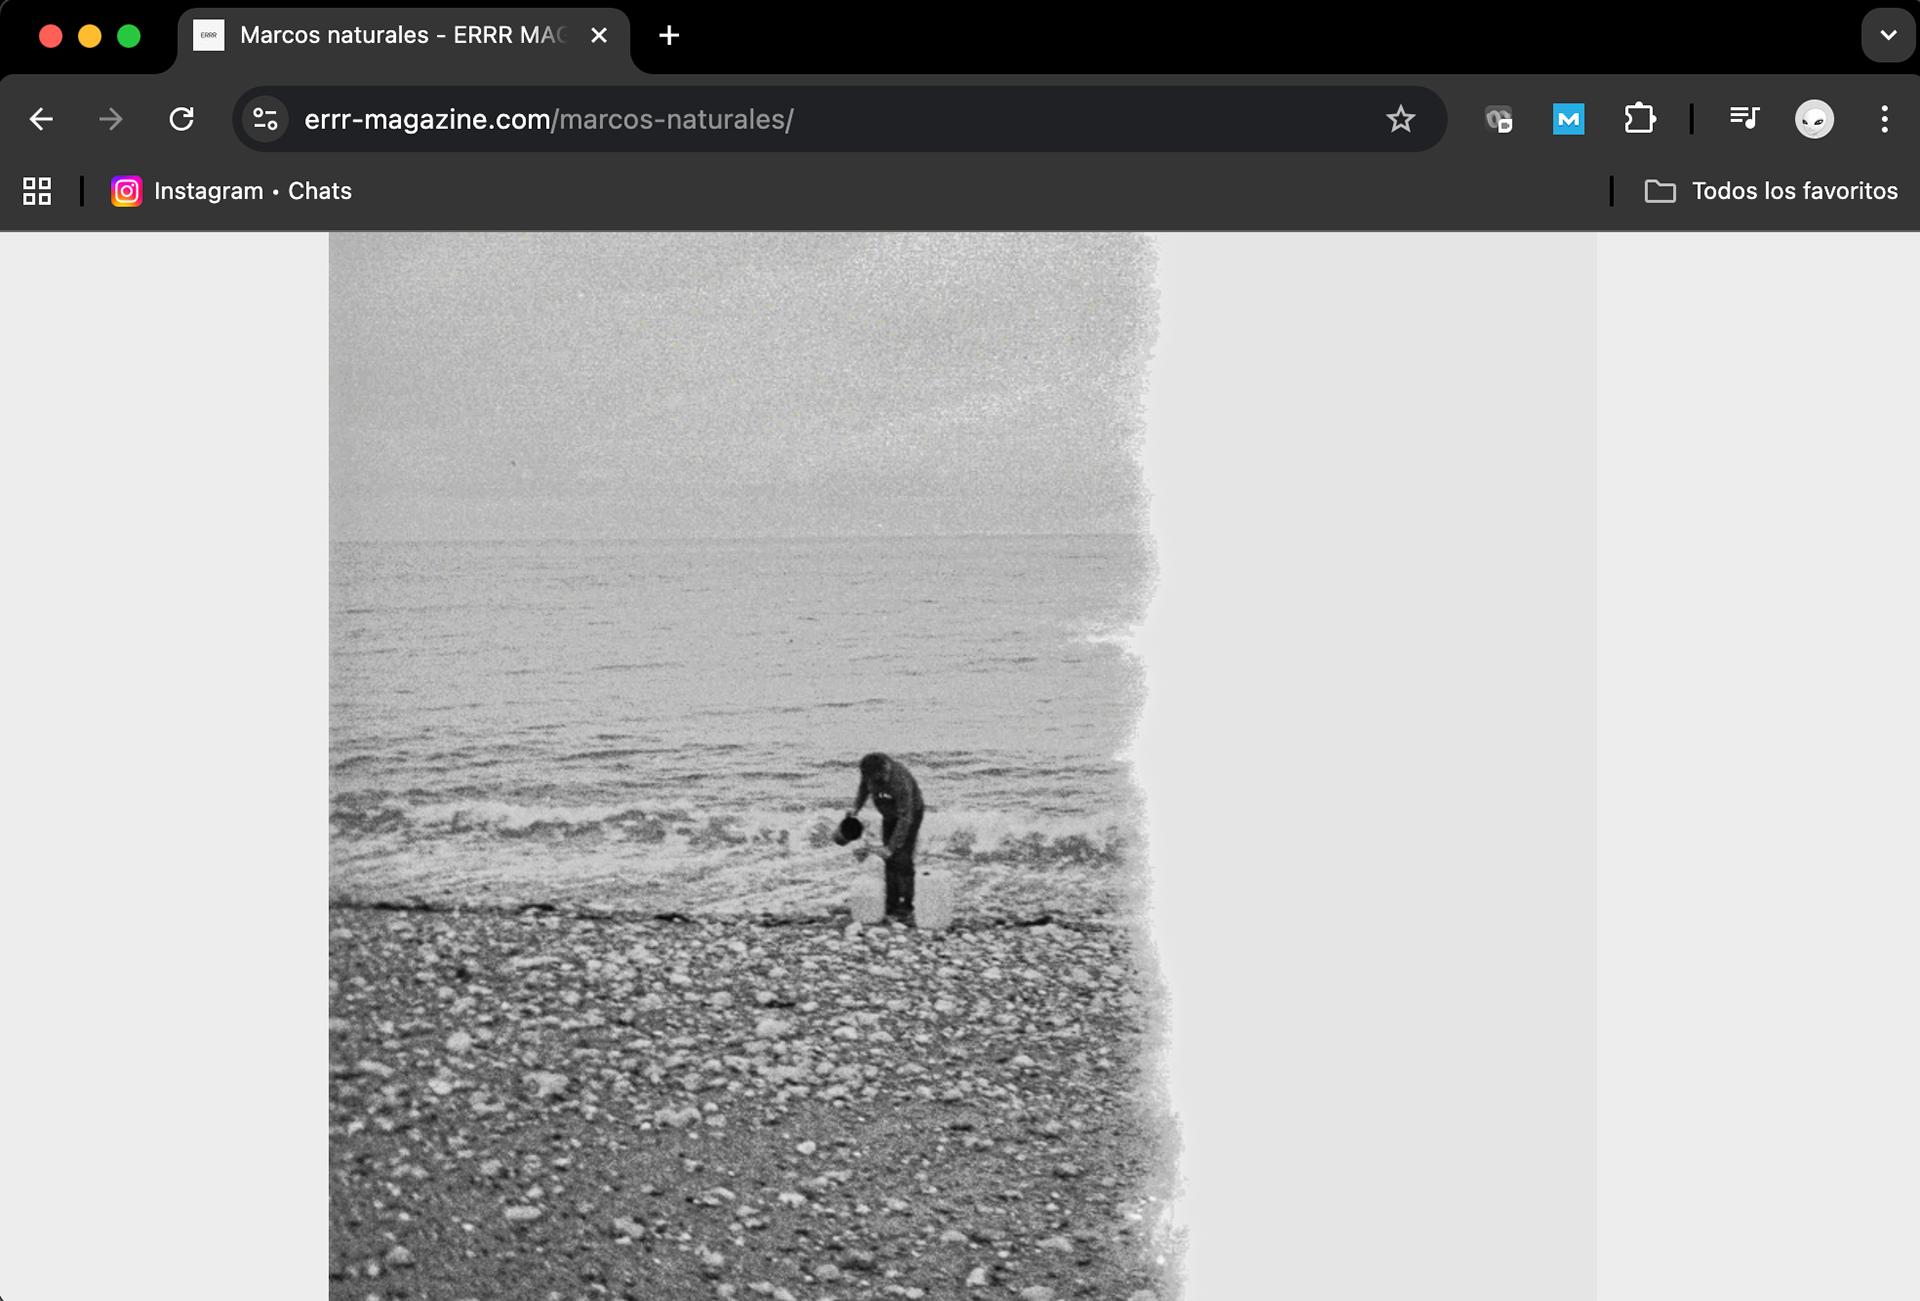The height and width of the screenshot is (1301, 1920).
Task: Close the Marcos naturales tab
Action: (x=599, y=35)
